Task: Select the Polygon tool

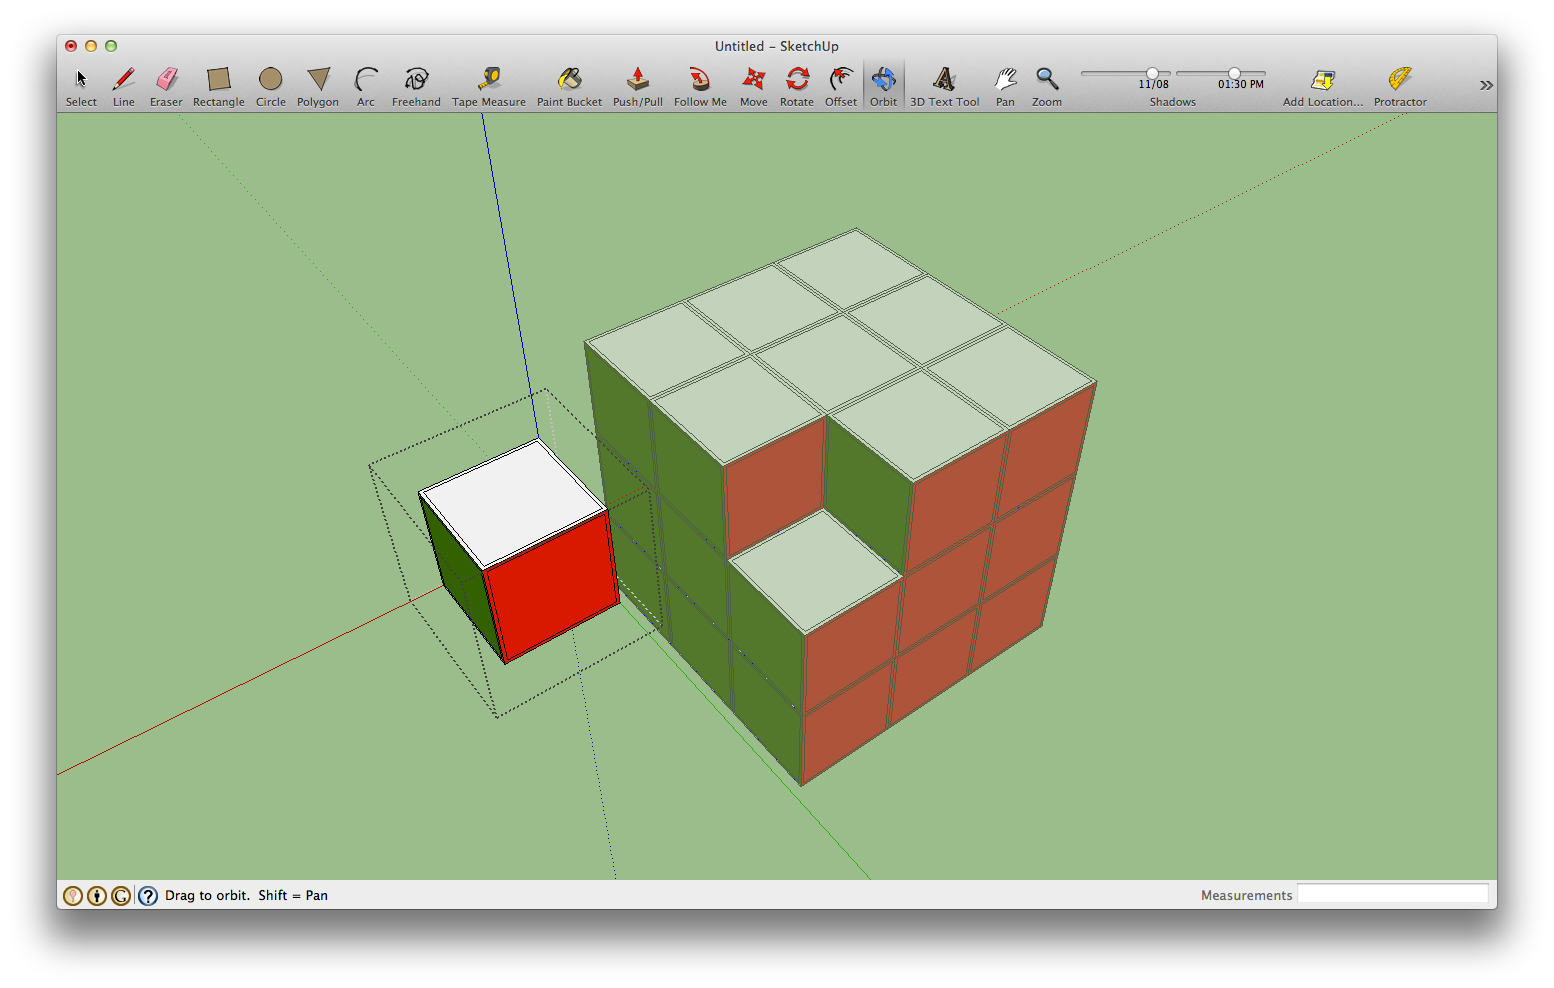Action: coord(317,80)
